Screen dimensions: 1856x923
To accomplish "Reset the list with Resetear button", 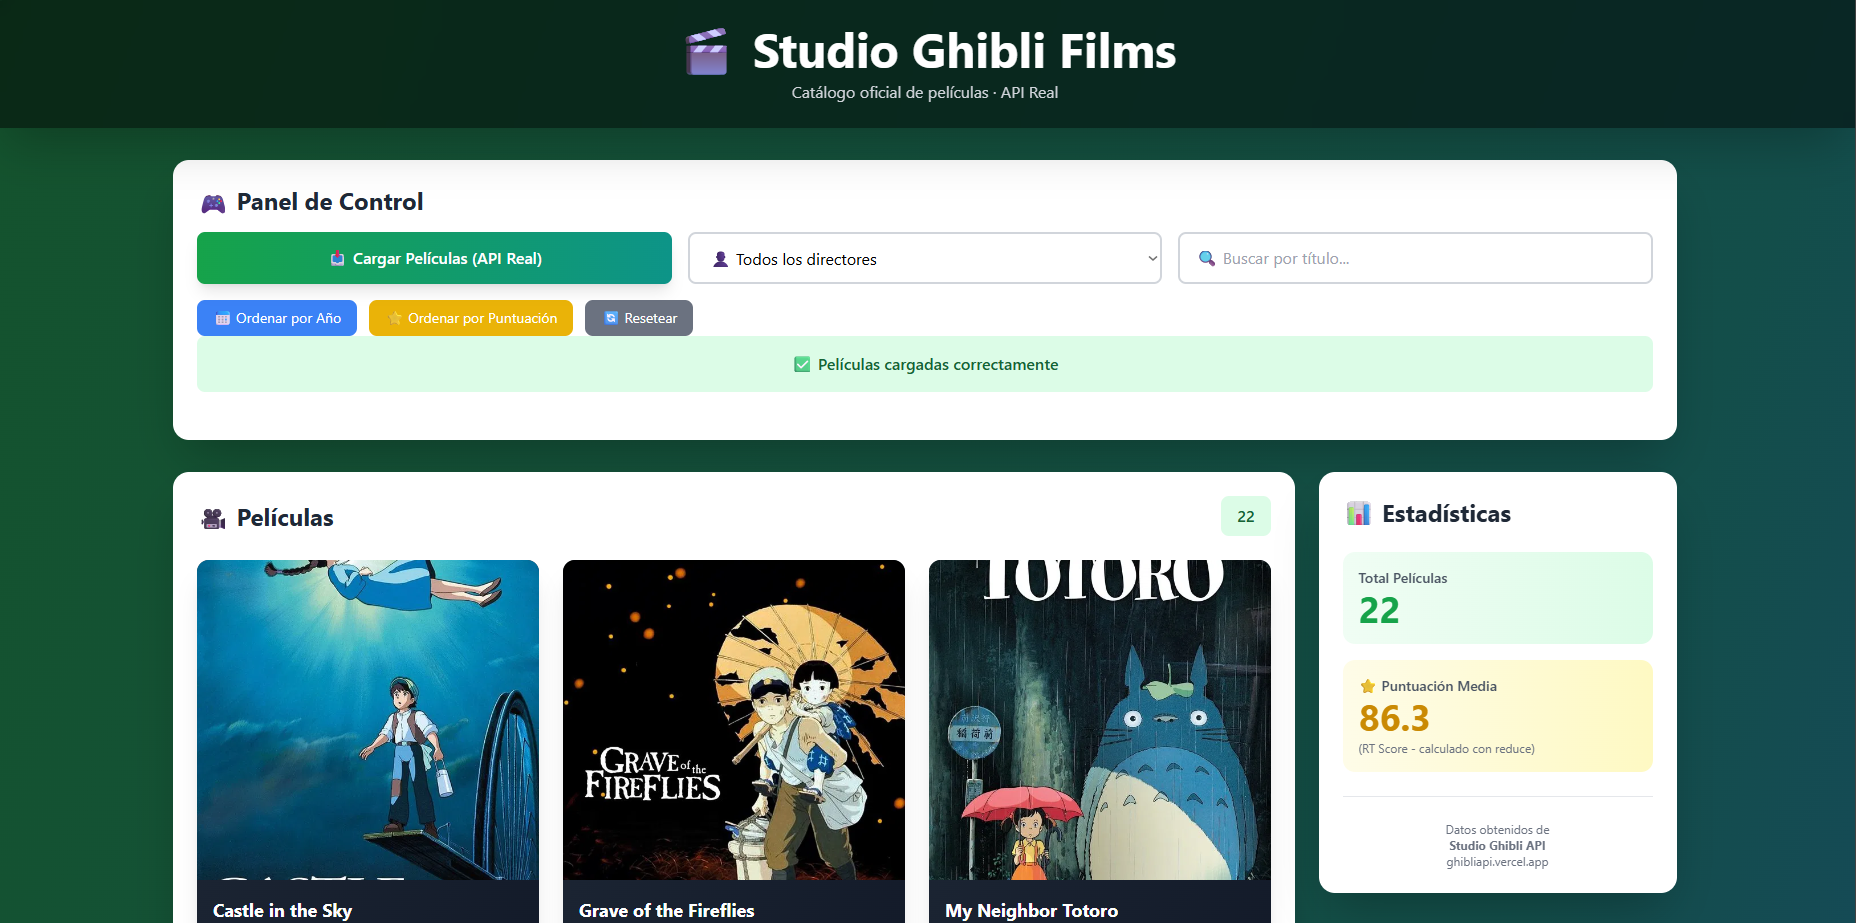I will 639,318.
